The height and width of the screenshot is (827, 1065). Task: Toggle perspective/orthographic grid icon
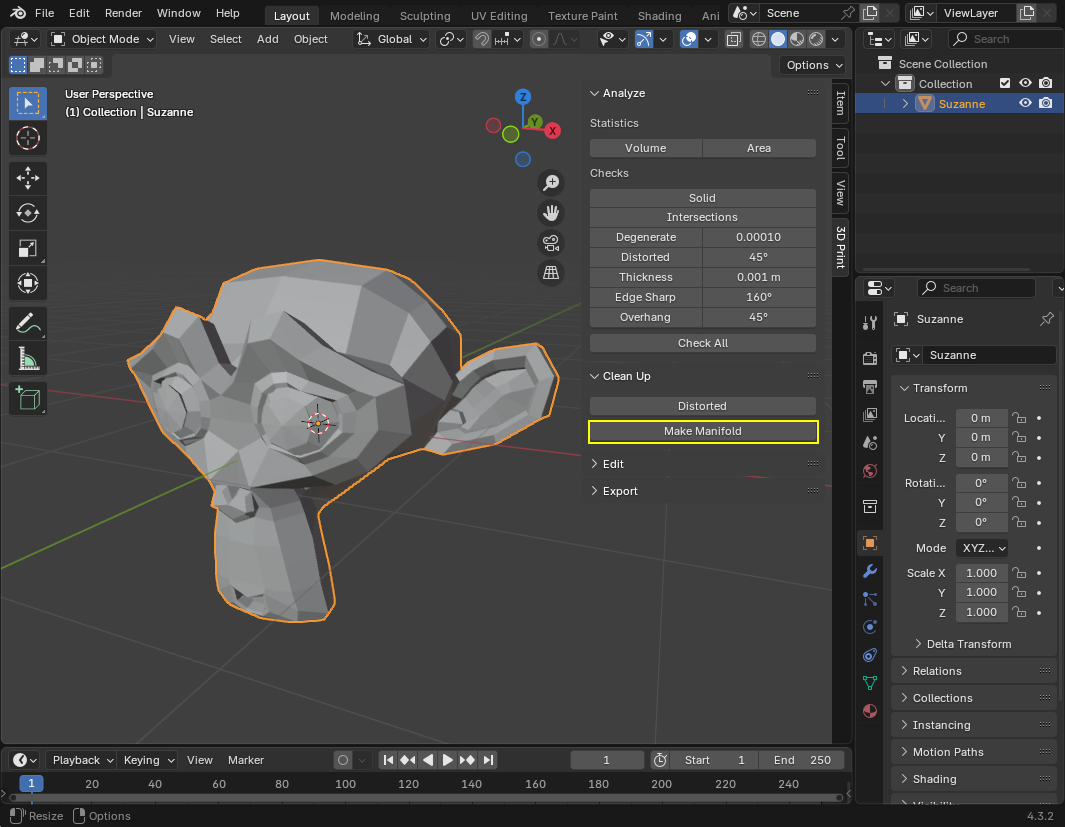pyautogui.click(x=550, y=273)
